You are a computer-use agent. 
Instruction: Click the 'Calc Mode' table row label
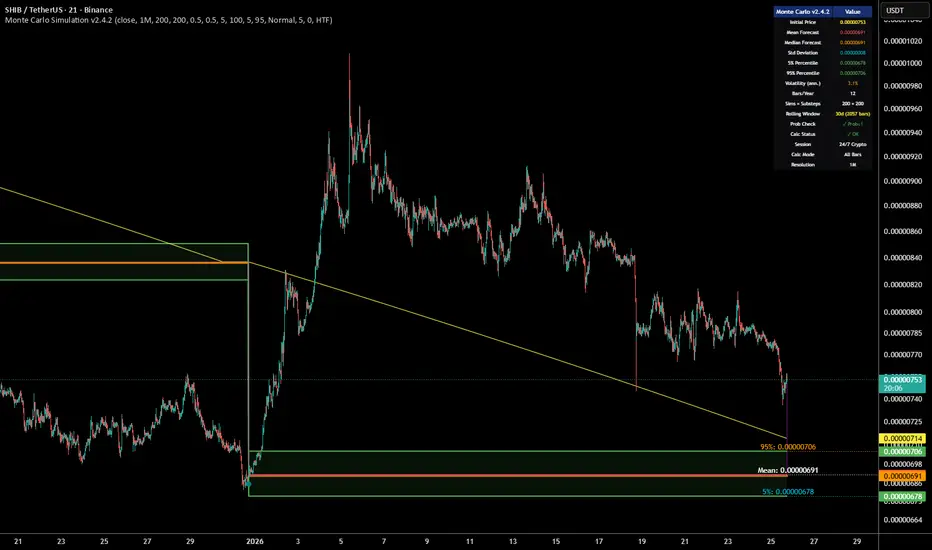[x=802, y=154]
